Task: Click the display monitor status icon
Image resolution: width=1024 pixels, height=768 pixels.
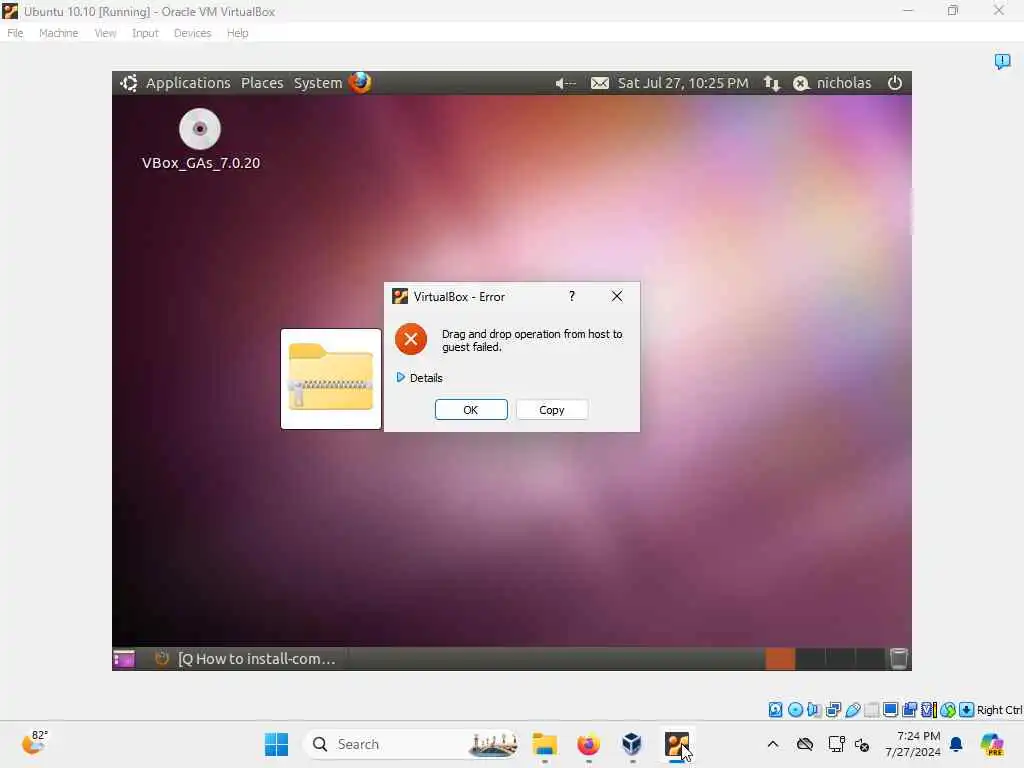Action: 890,709
